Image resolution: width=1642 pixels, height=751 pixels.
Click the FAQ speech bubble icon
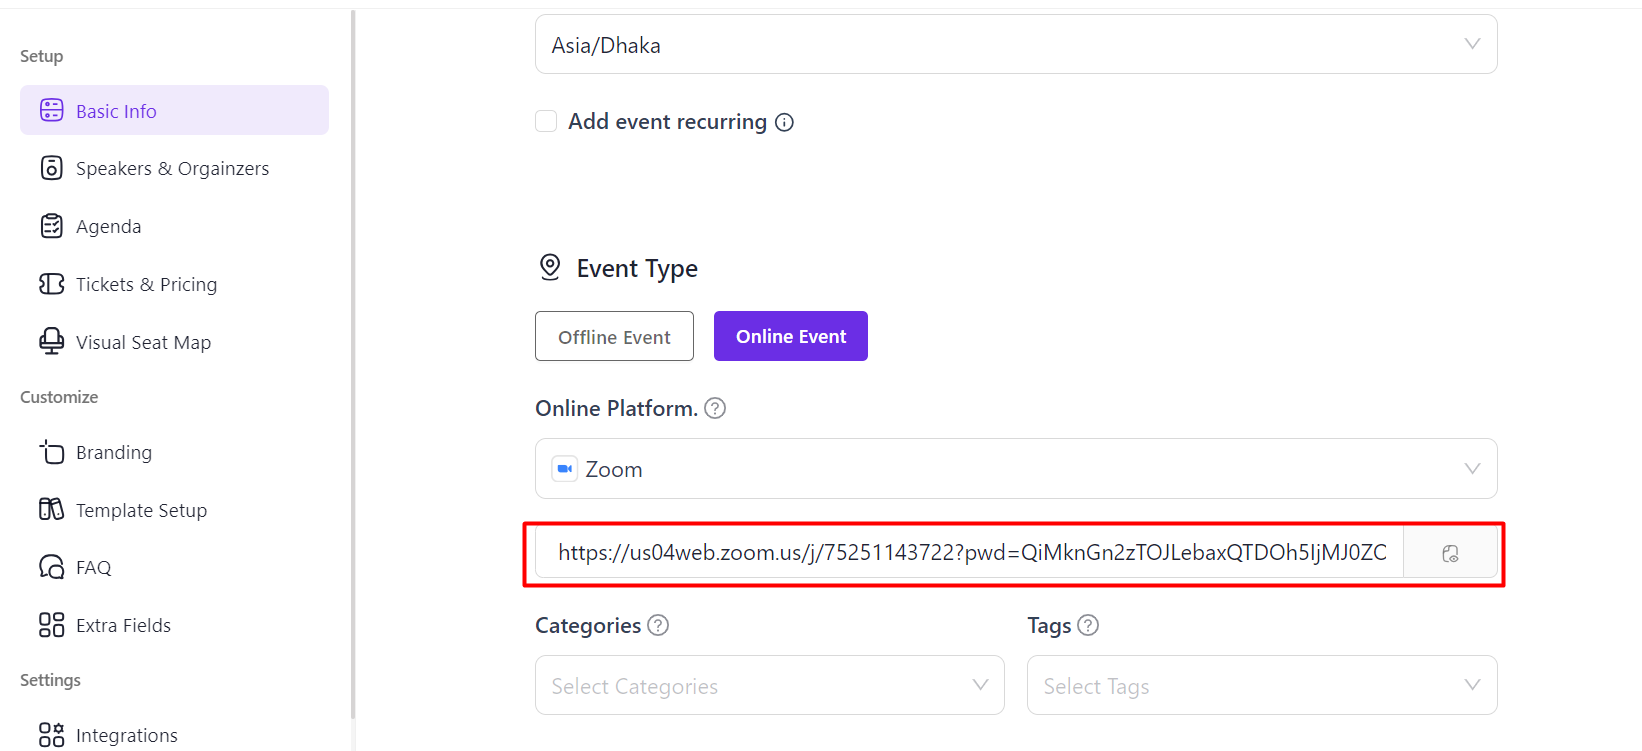tap(51, 566)
